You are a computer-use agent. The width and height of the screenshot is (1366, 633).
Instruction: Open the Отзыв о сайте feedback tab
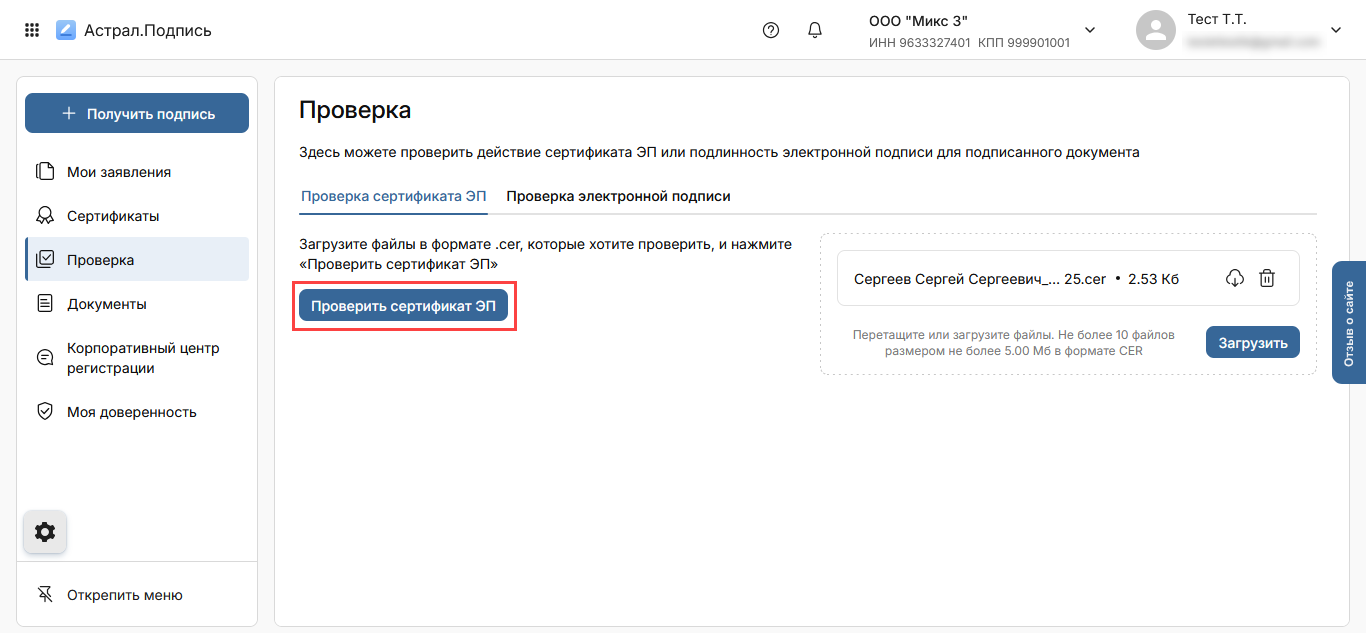[1349, 323]
